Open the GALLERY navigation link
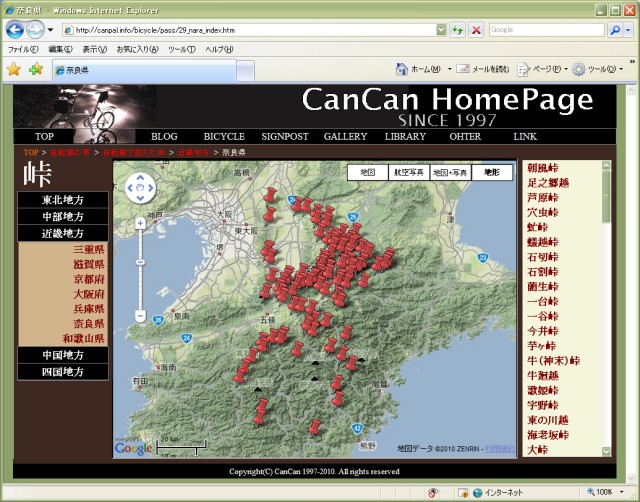The height and width of the screenshot is (502, 640). [x=345, y=136]
